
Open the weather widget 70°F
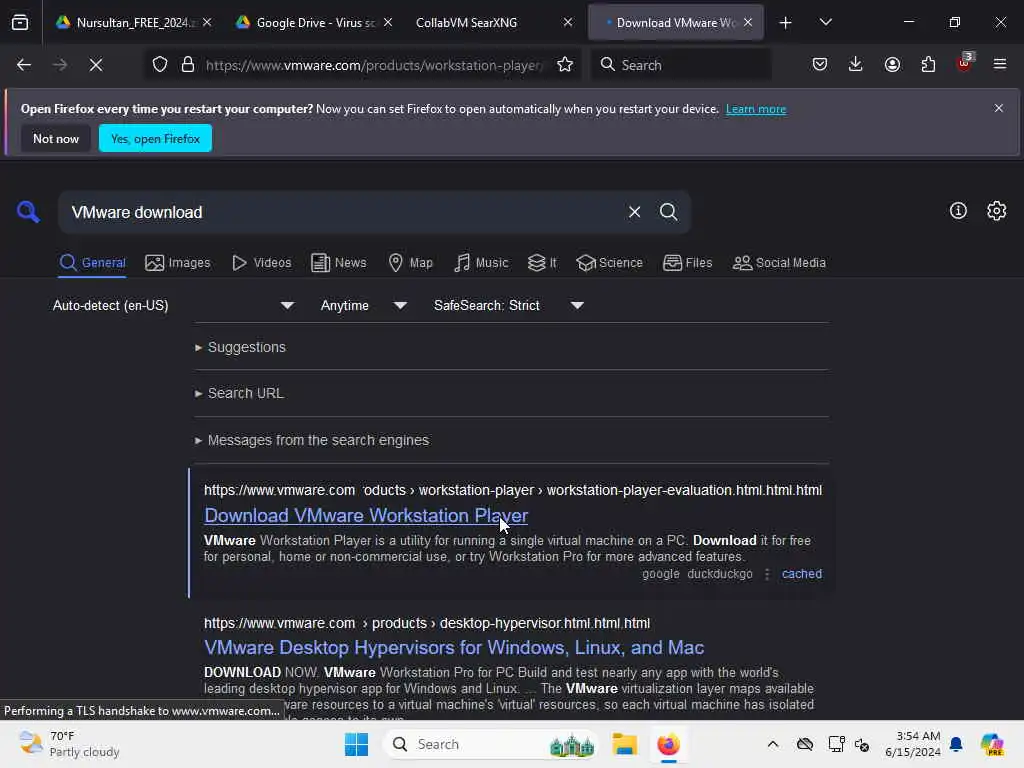click(69, 744)
